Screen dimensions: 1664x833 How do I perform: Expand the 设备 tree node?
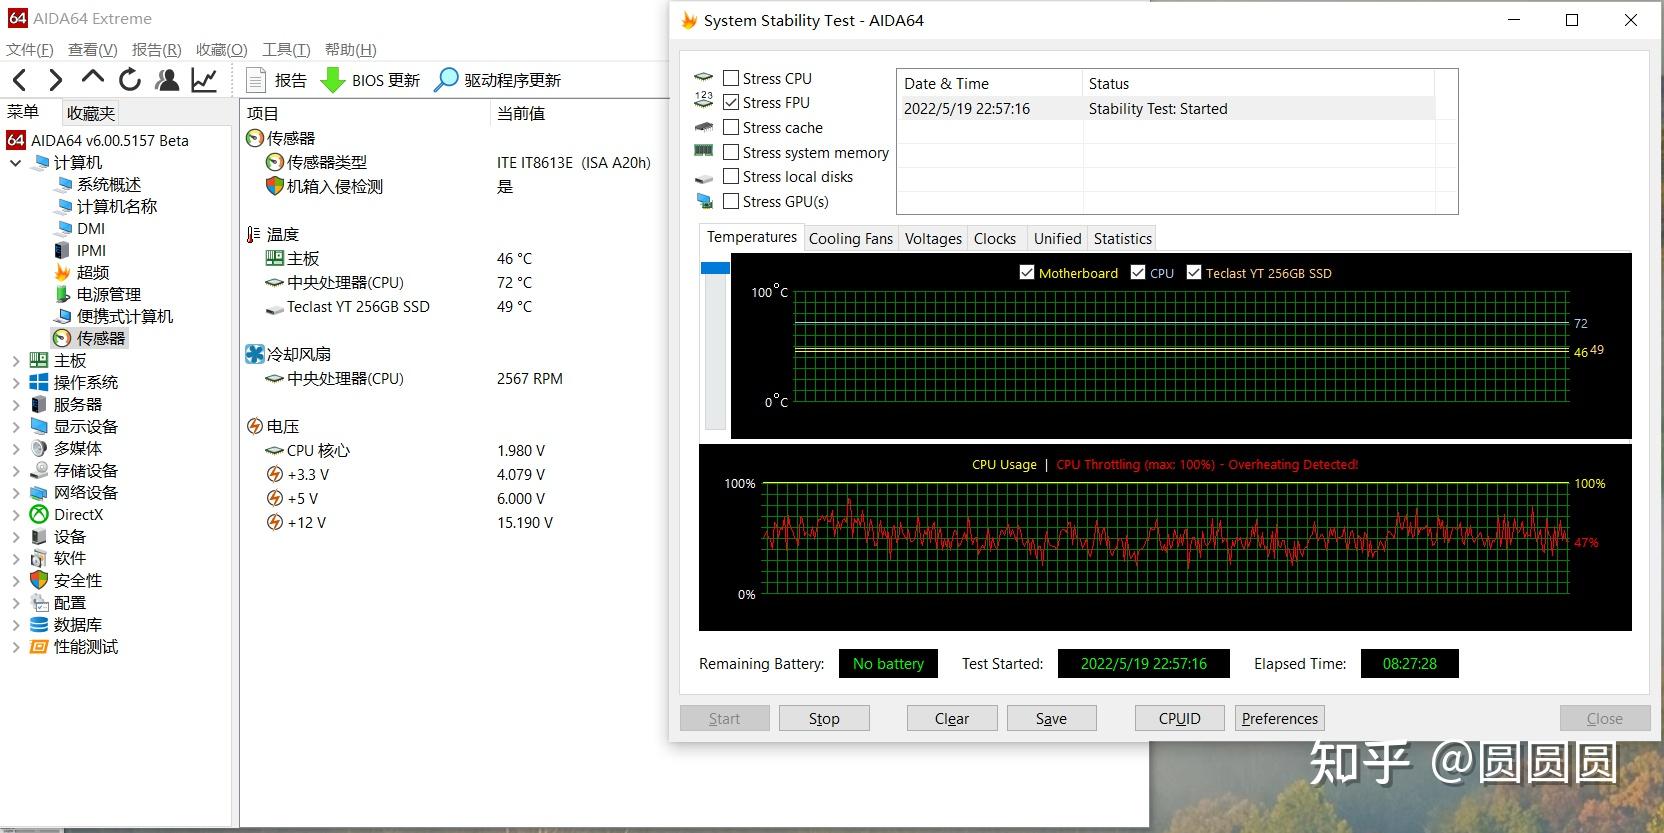15,536
